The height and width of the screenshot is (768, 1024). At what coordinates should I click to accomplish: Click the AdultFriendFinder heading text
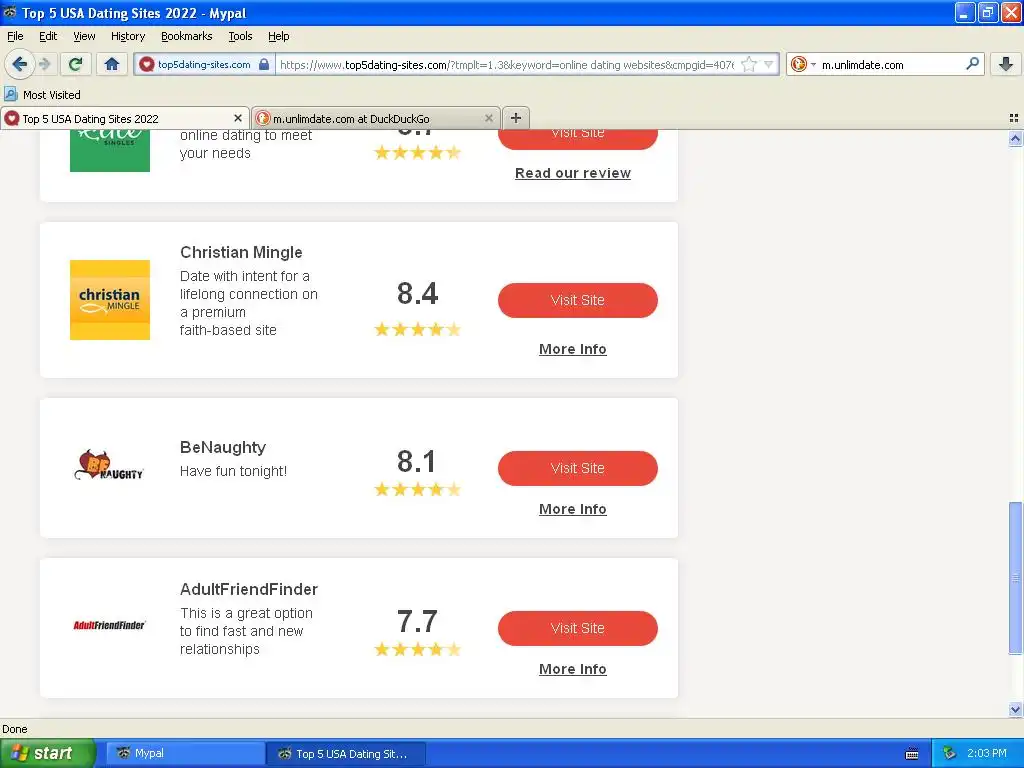coord(249,589)
